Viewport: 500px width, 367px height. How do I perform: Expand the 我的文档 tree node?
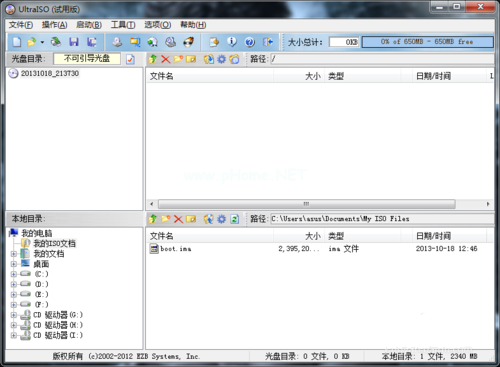pyautogui.click(x=14, y=254)
